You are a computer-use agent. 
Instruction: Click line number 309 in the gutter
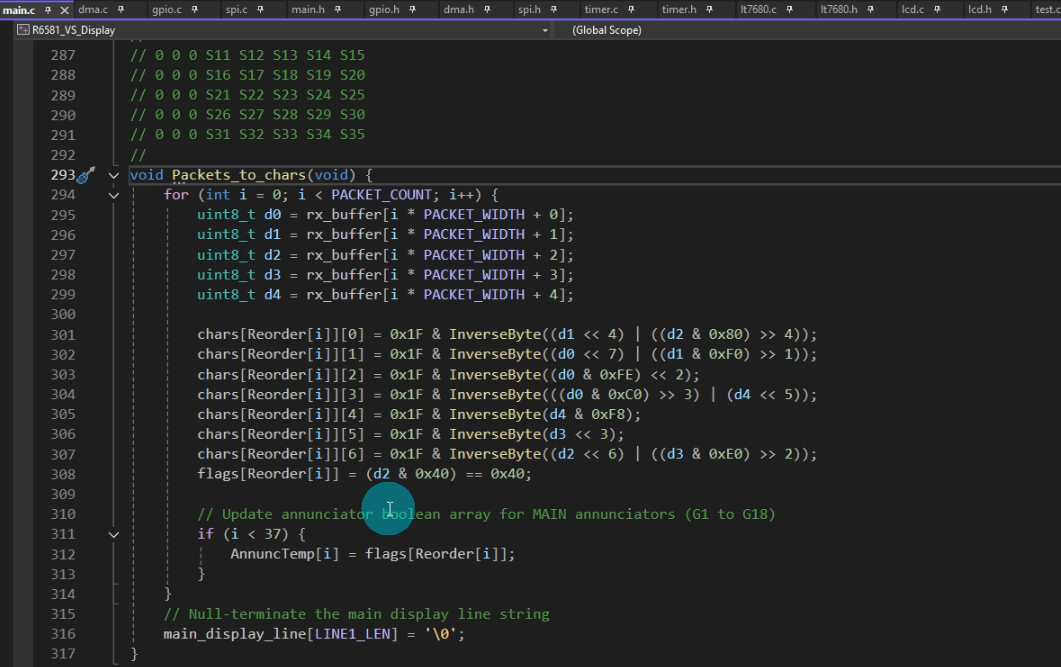[63, 494]
